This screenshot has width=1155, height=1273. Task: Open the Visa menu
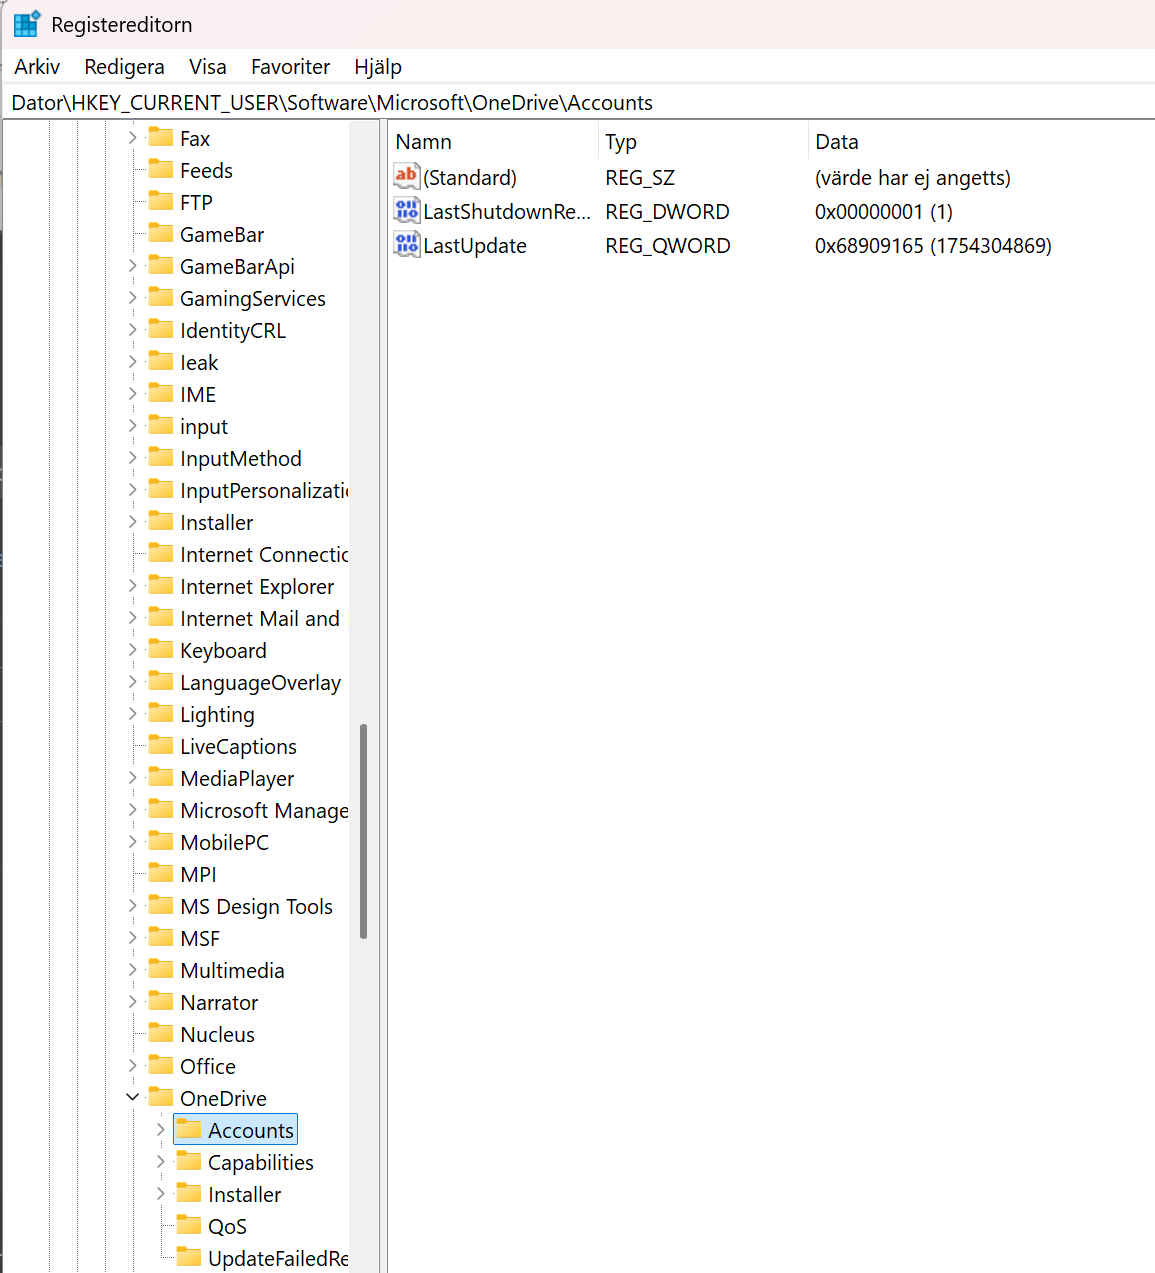[207, 67]
